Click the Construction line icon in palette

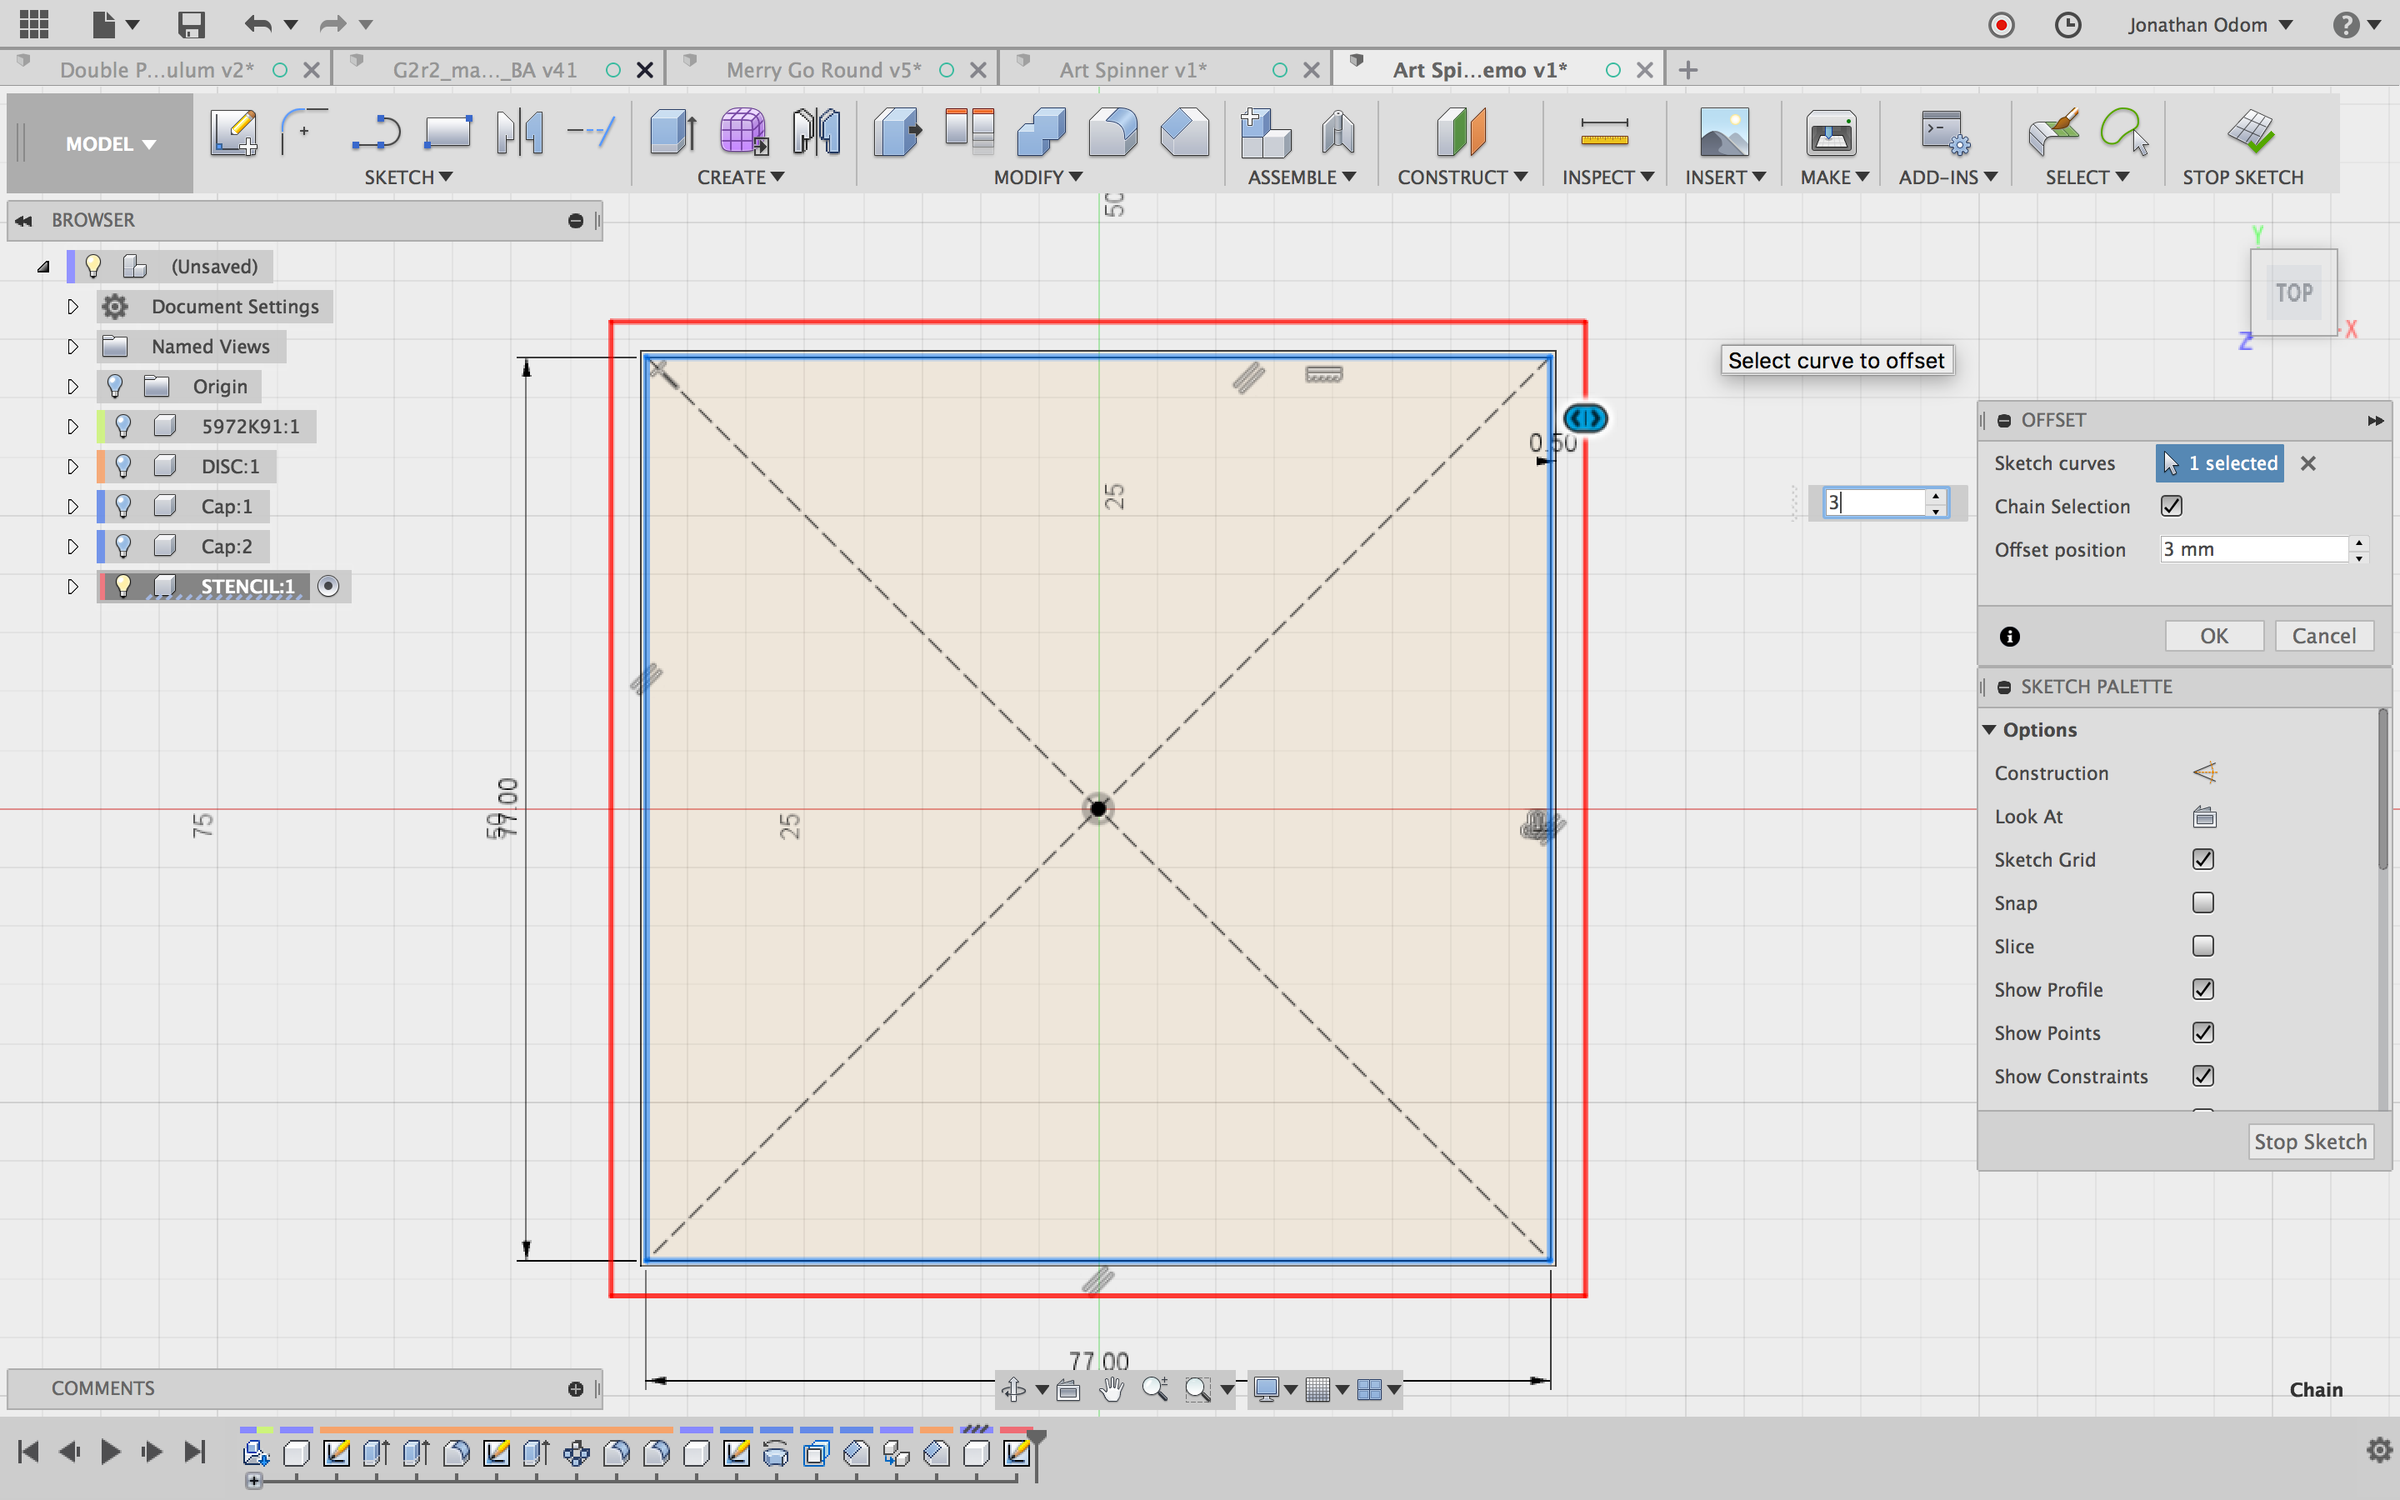click(x=2204, y=773)
